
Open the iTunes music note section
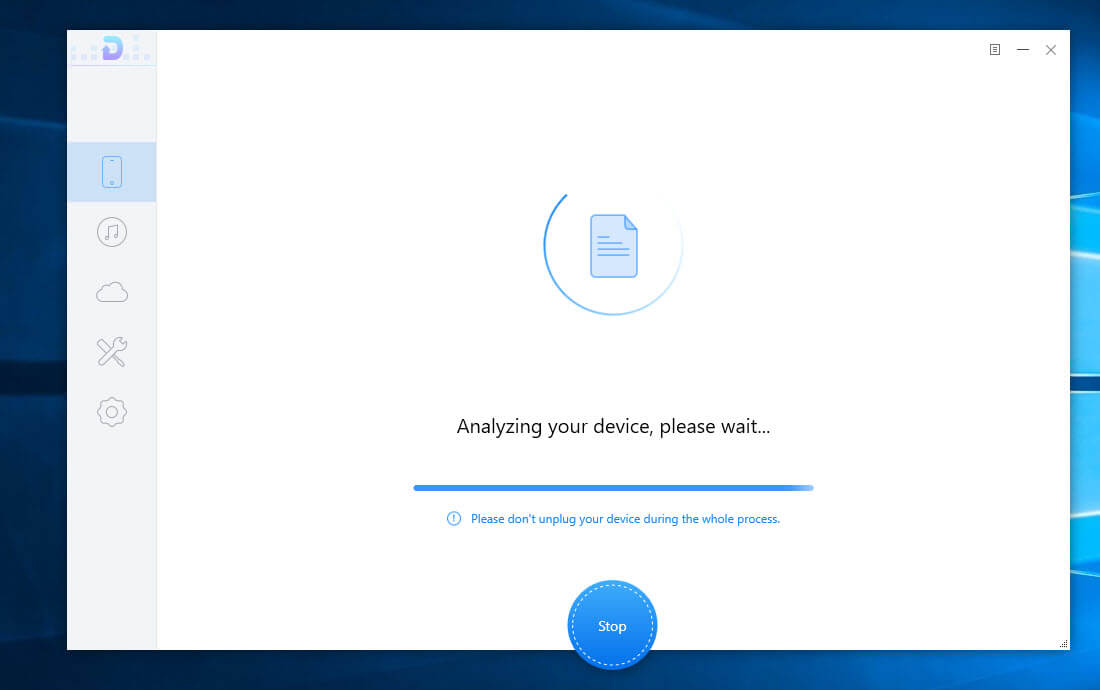[x=112, y=232]
